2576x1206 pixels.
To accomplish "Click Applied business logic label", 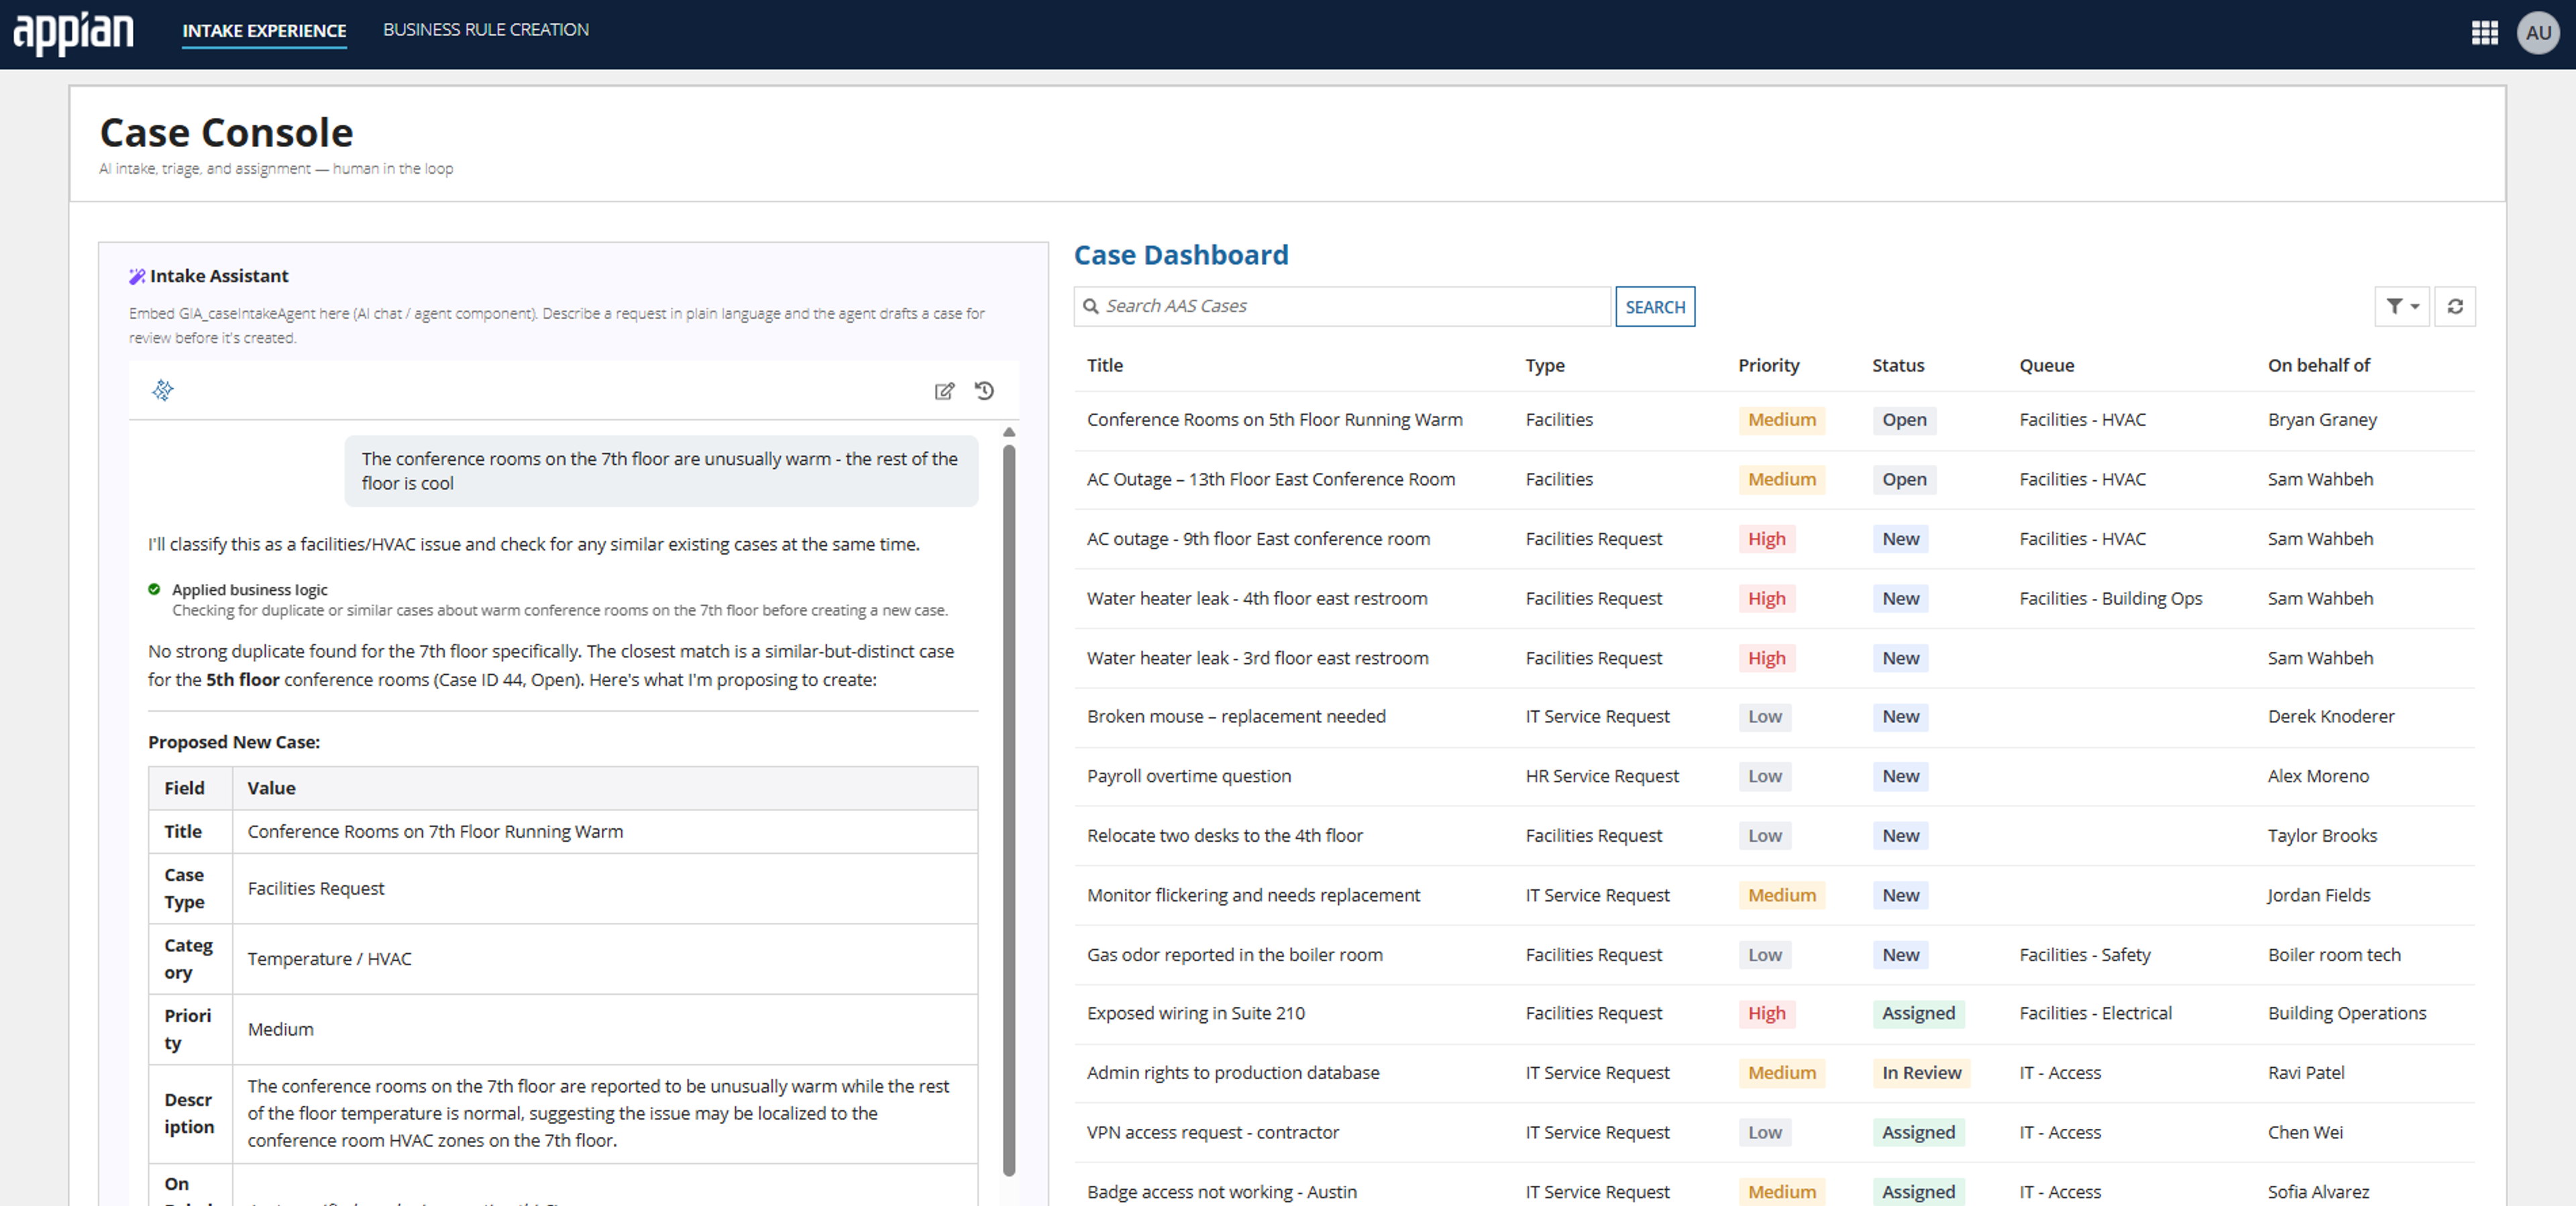I will (249, 590).
